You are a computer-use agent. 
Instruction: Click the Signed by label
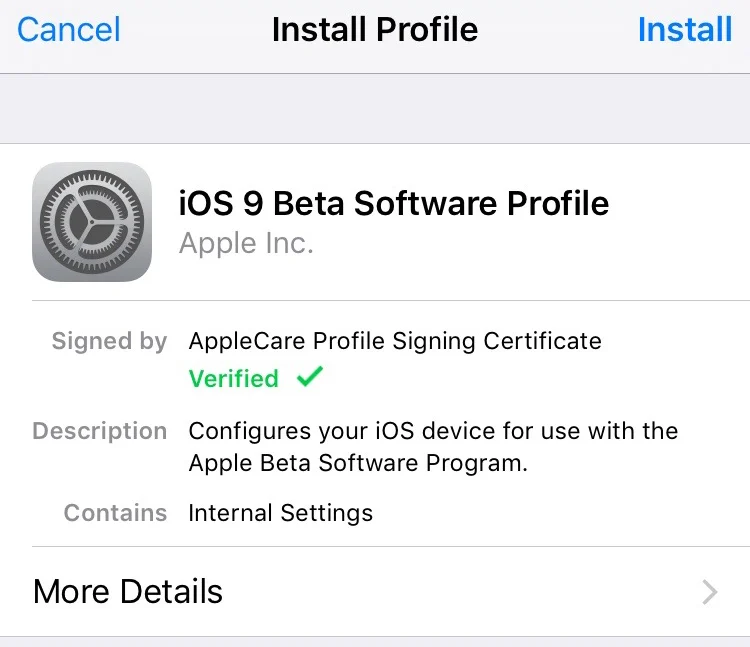[x=109, y=341]
